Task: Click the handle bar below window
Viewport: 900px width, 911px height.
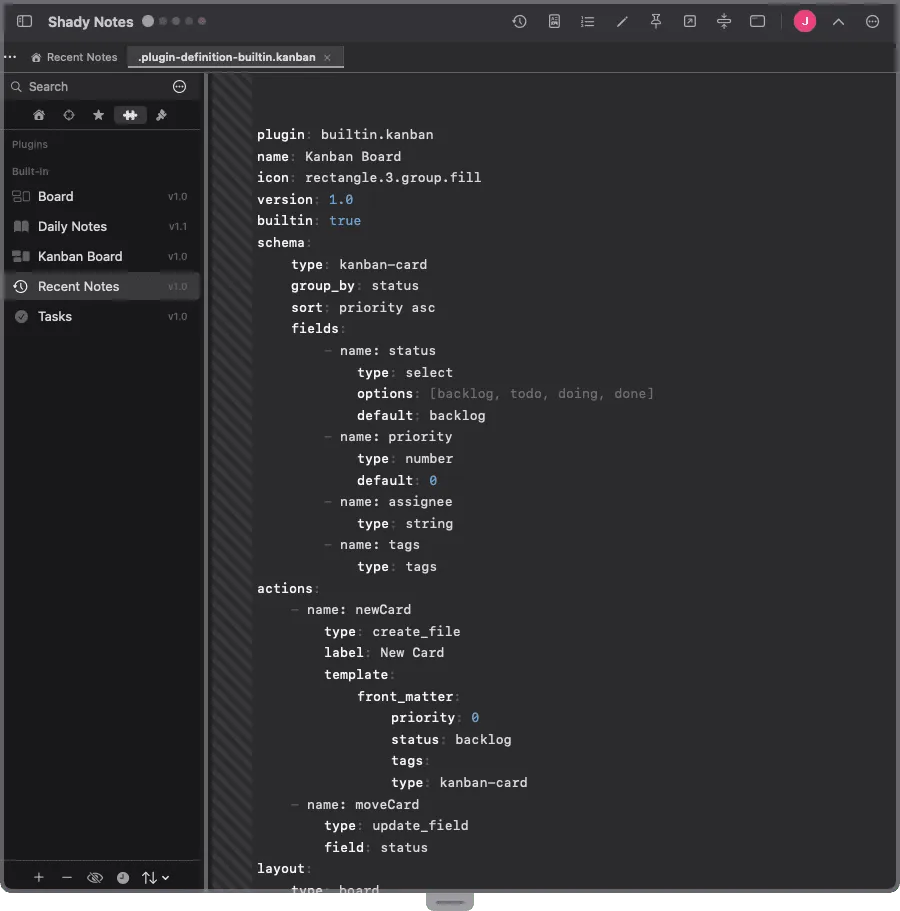Action: [x=450, y=902]
